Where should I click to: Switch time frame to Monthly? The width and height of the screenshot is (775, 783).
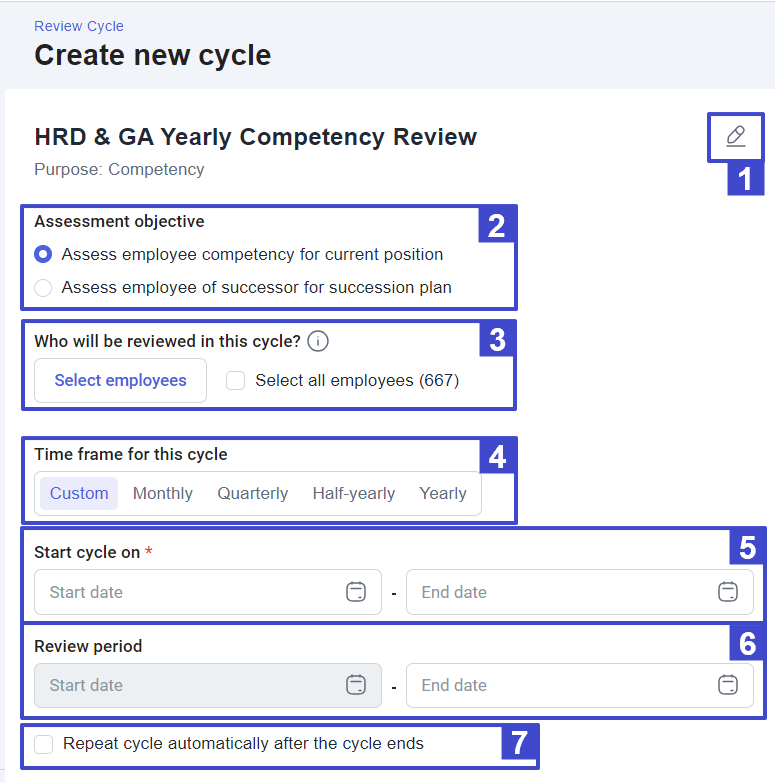(x=163, y=493)
